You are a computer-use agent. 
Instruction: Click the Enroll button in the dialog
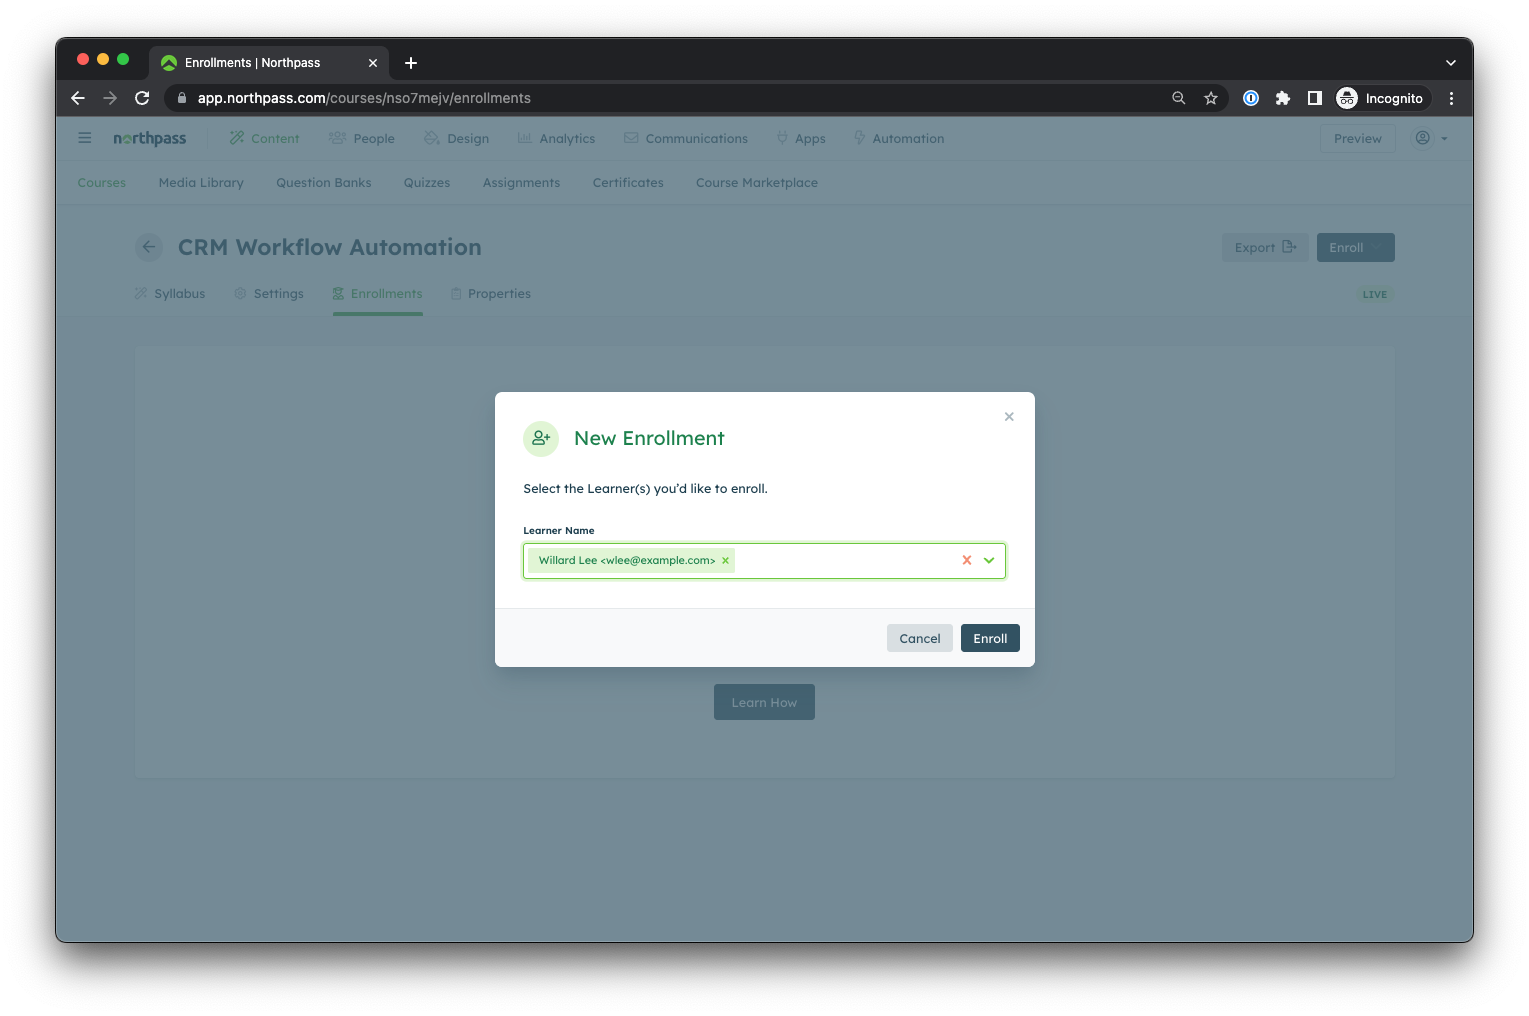click(x=990, y=637)
